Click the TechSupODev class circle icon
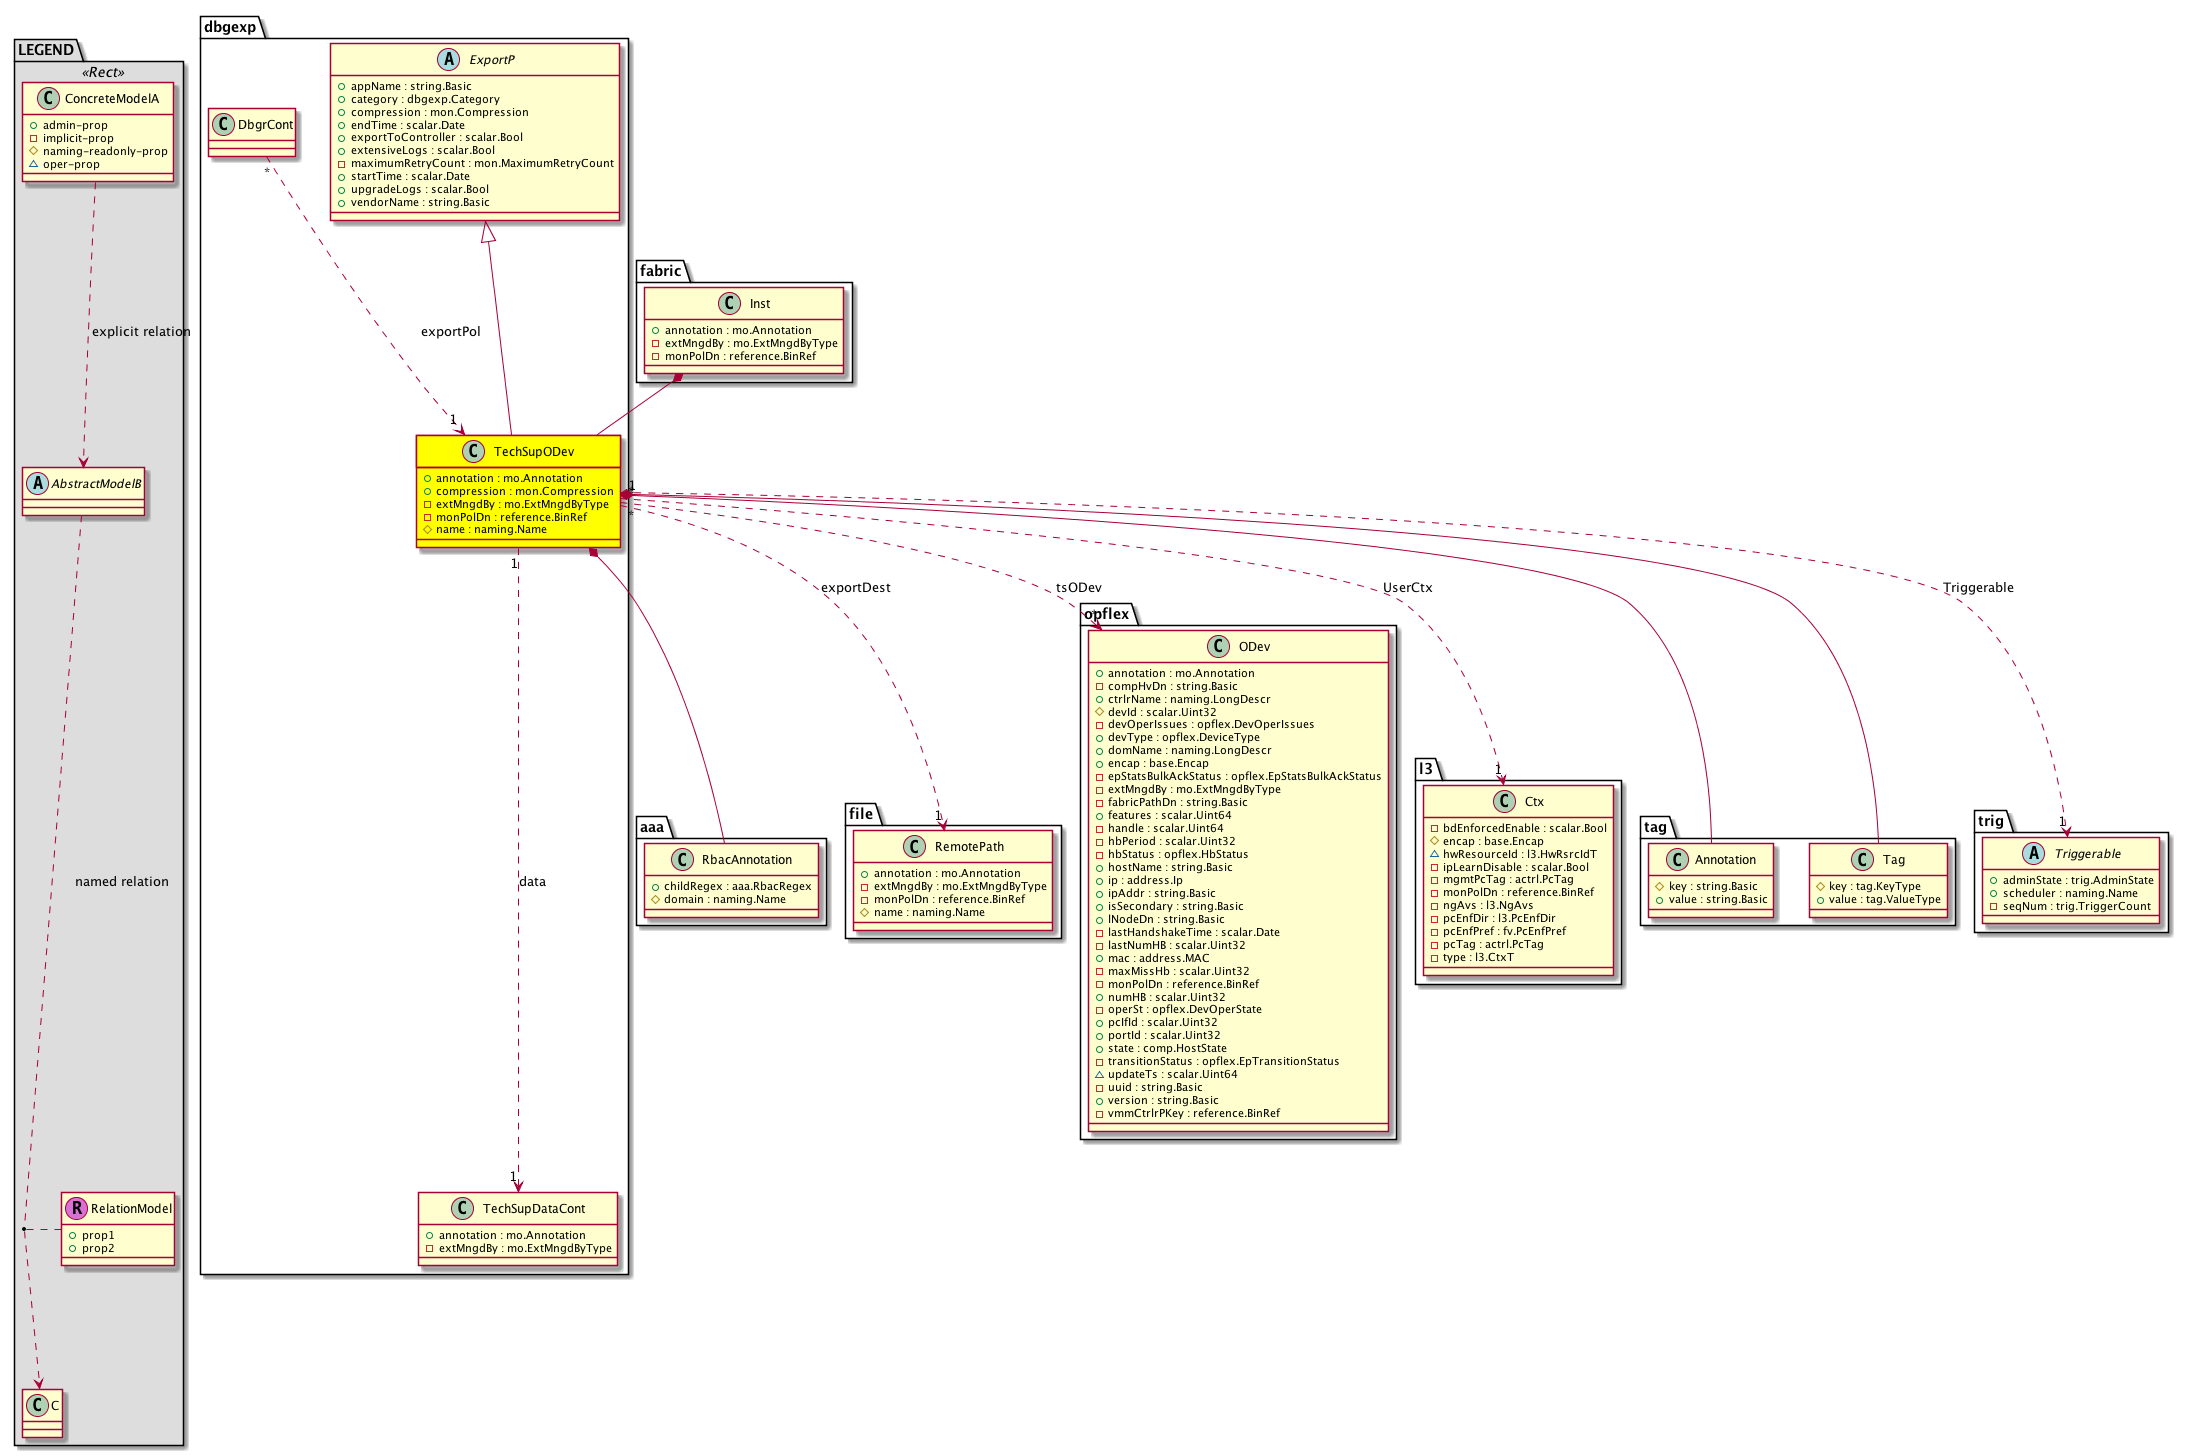 474,451
